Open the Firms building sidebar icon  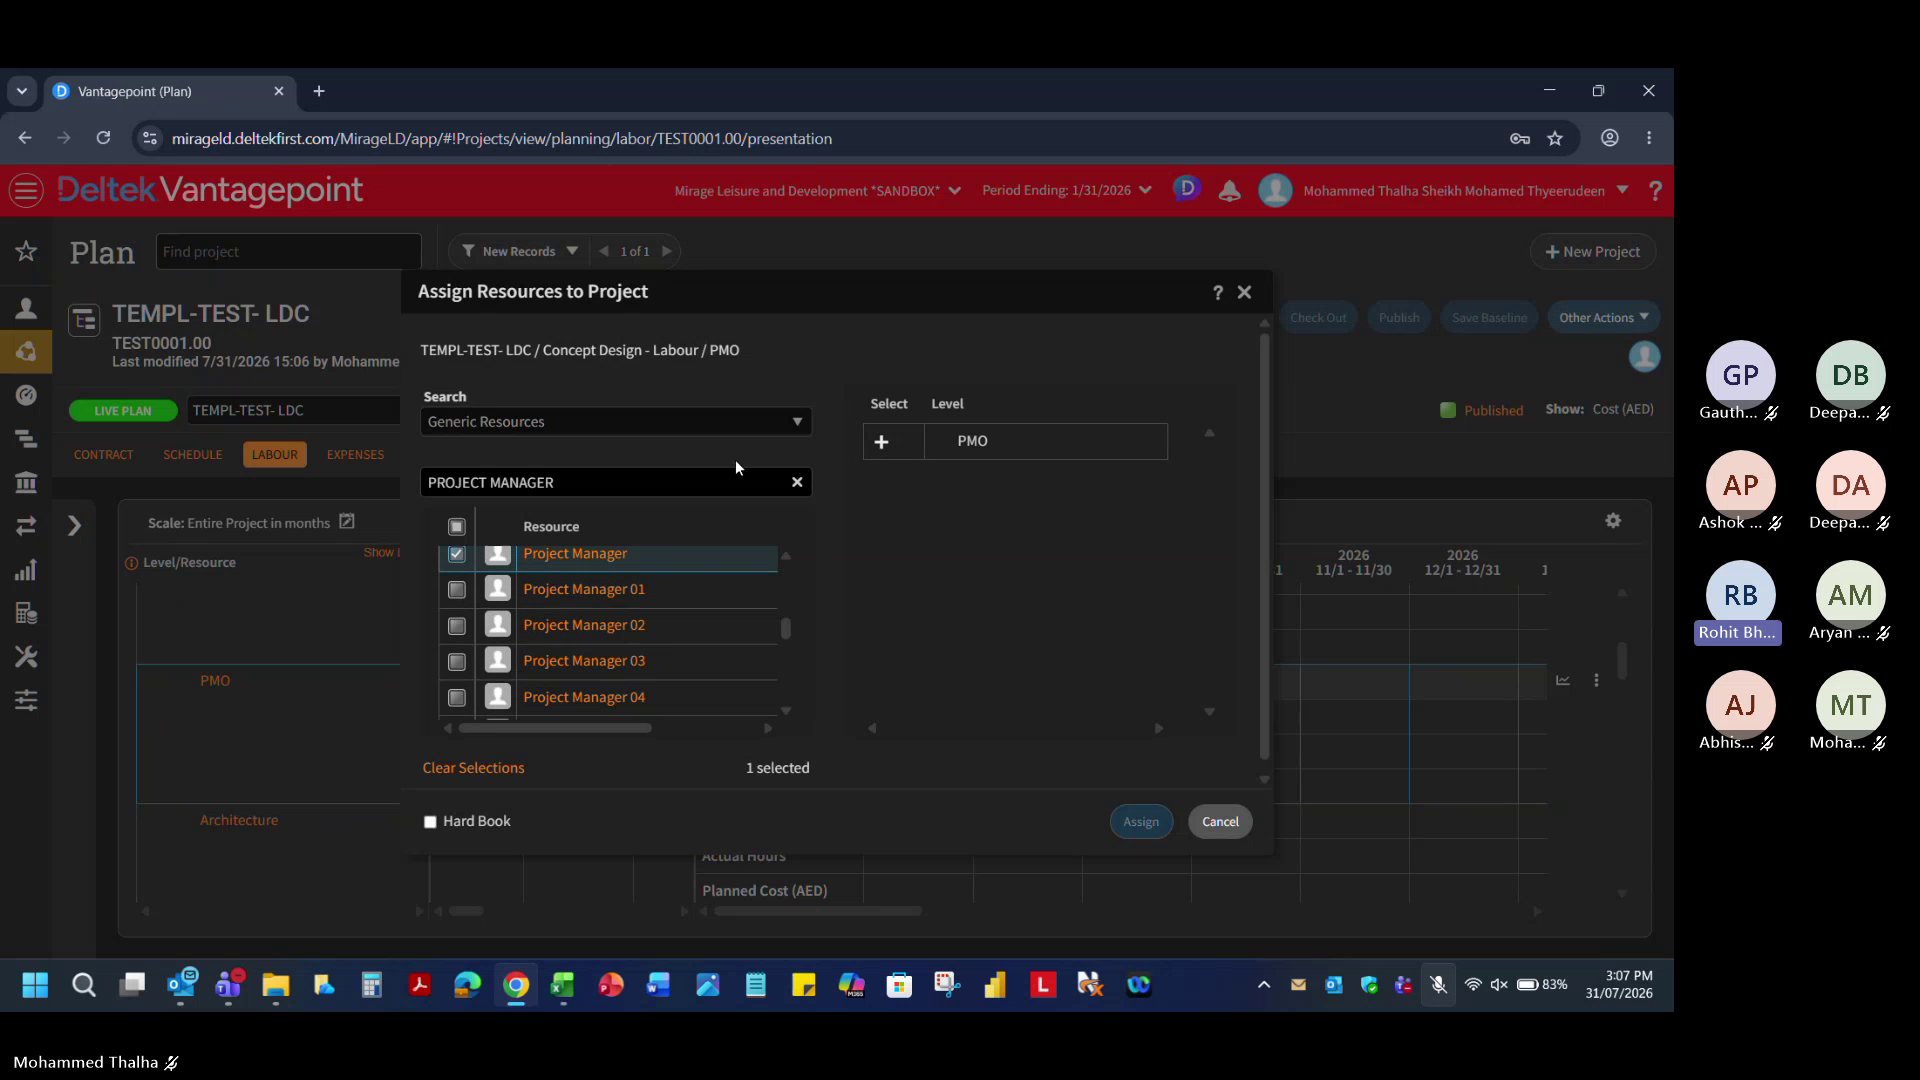point(26,482)
